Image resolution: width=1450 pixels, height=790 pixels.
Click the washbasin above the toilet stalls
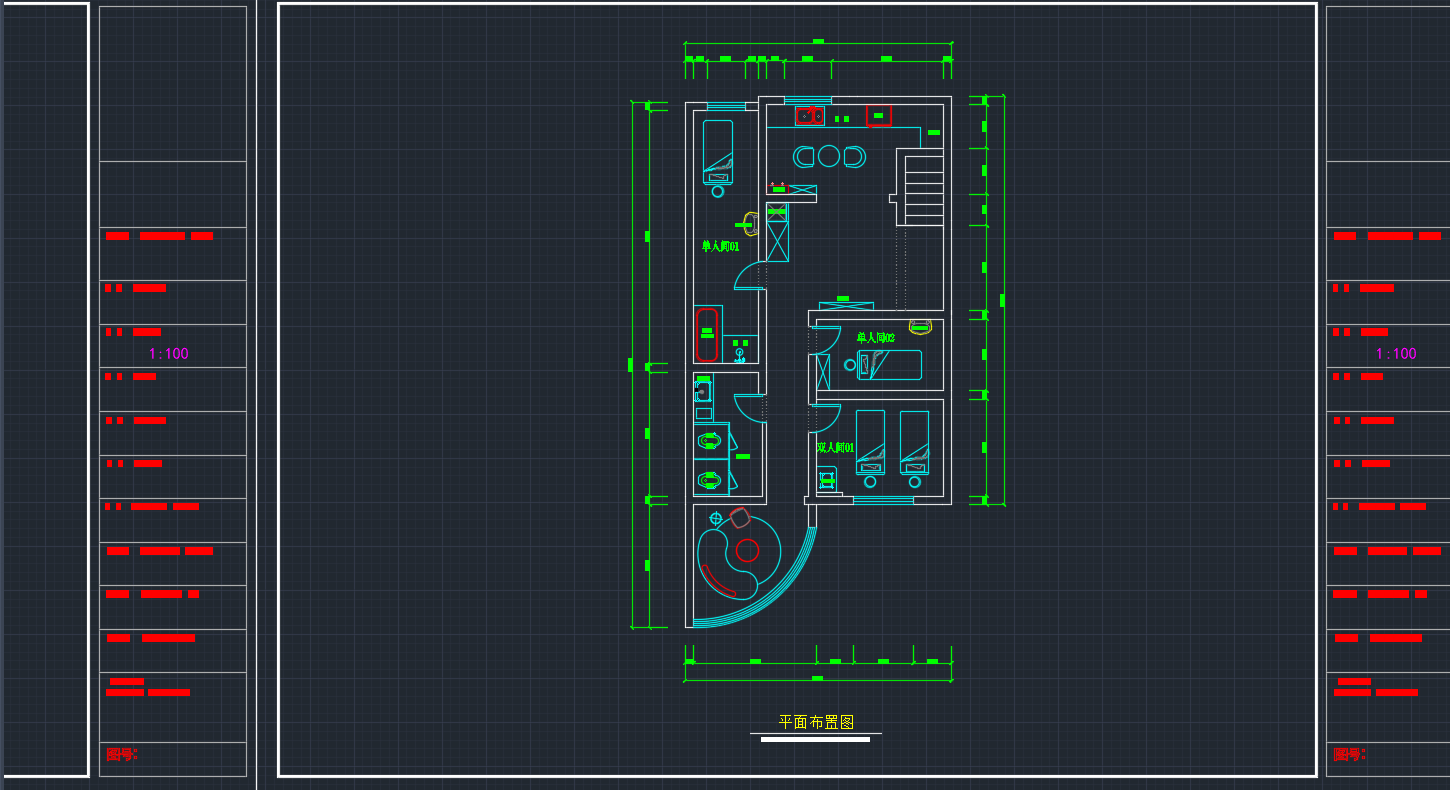[x=703, y=391]
